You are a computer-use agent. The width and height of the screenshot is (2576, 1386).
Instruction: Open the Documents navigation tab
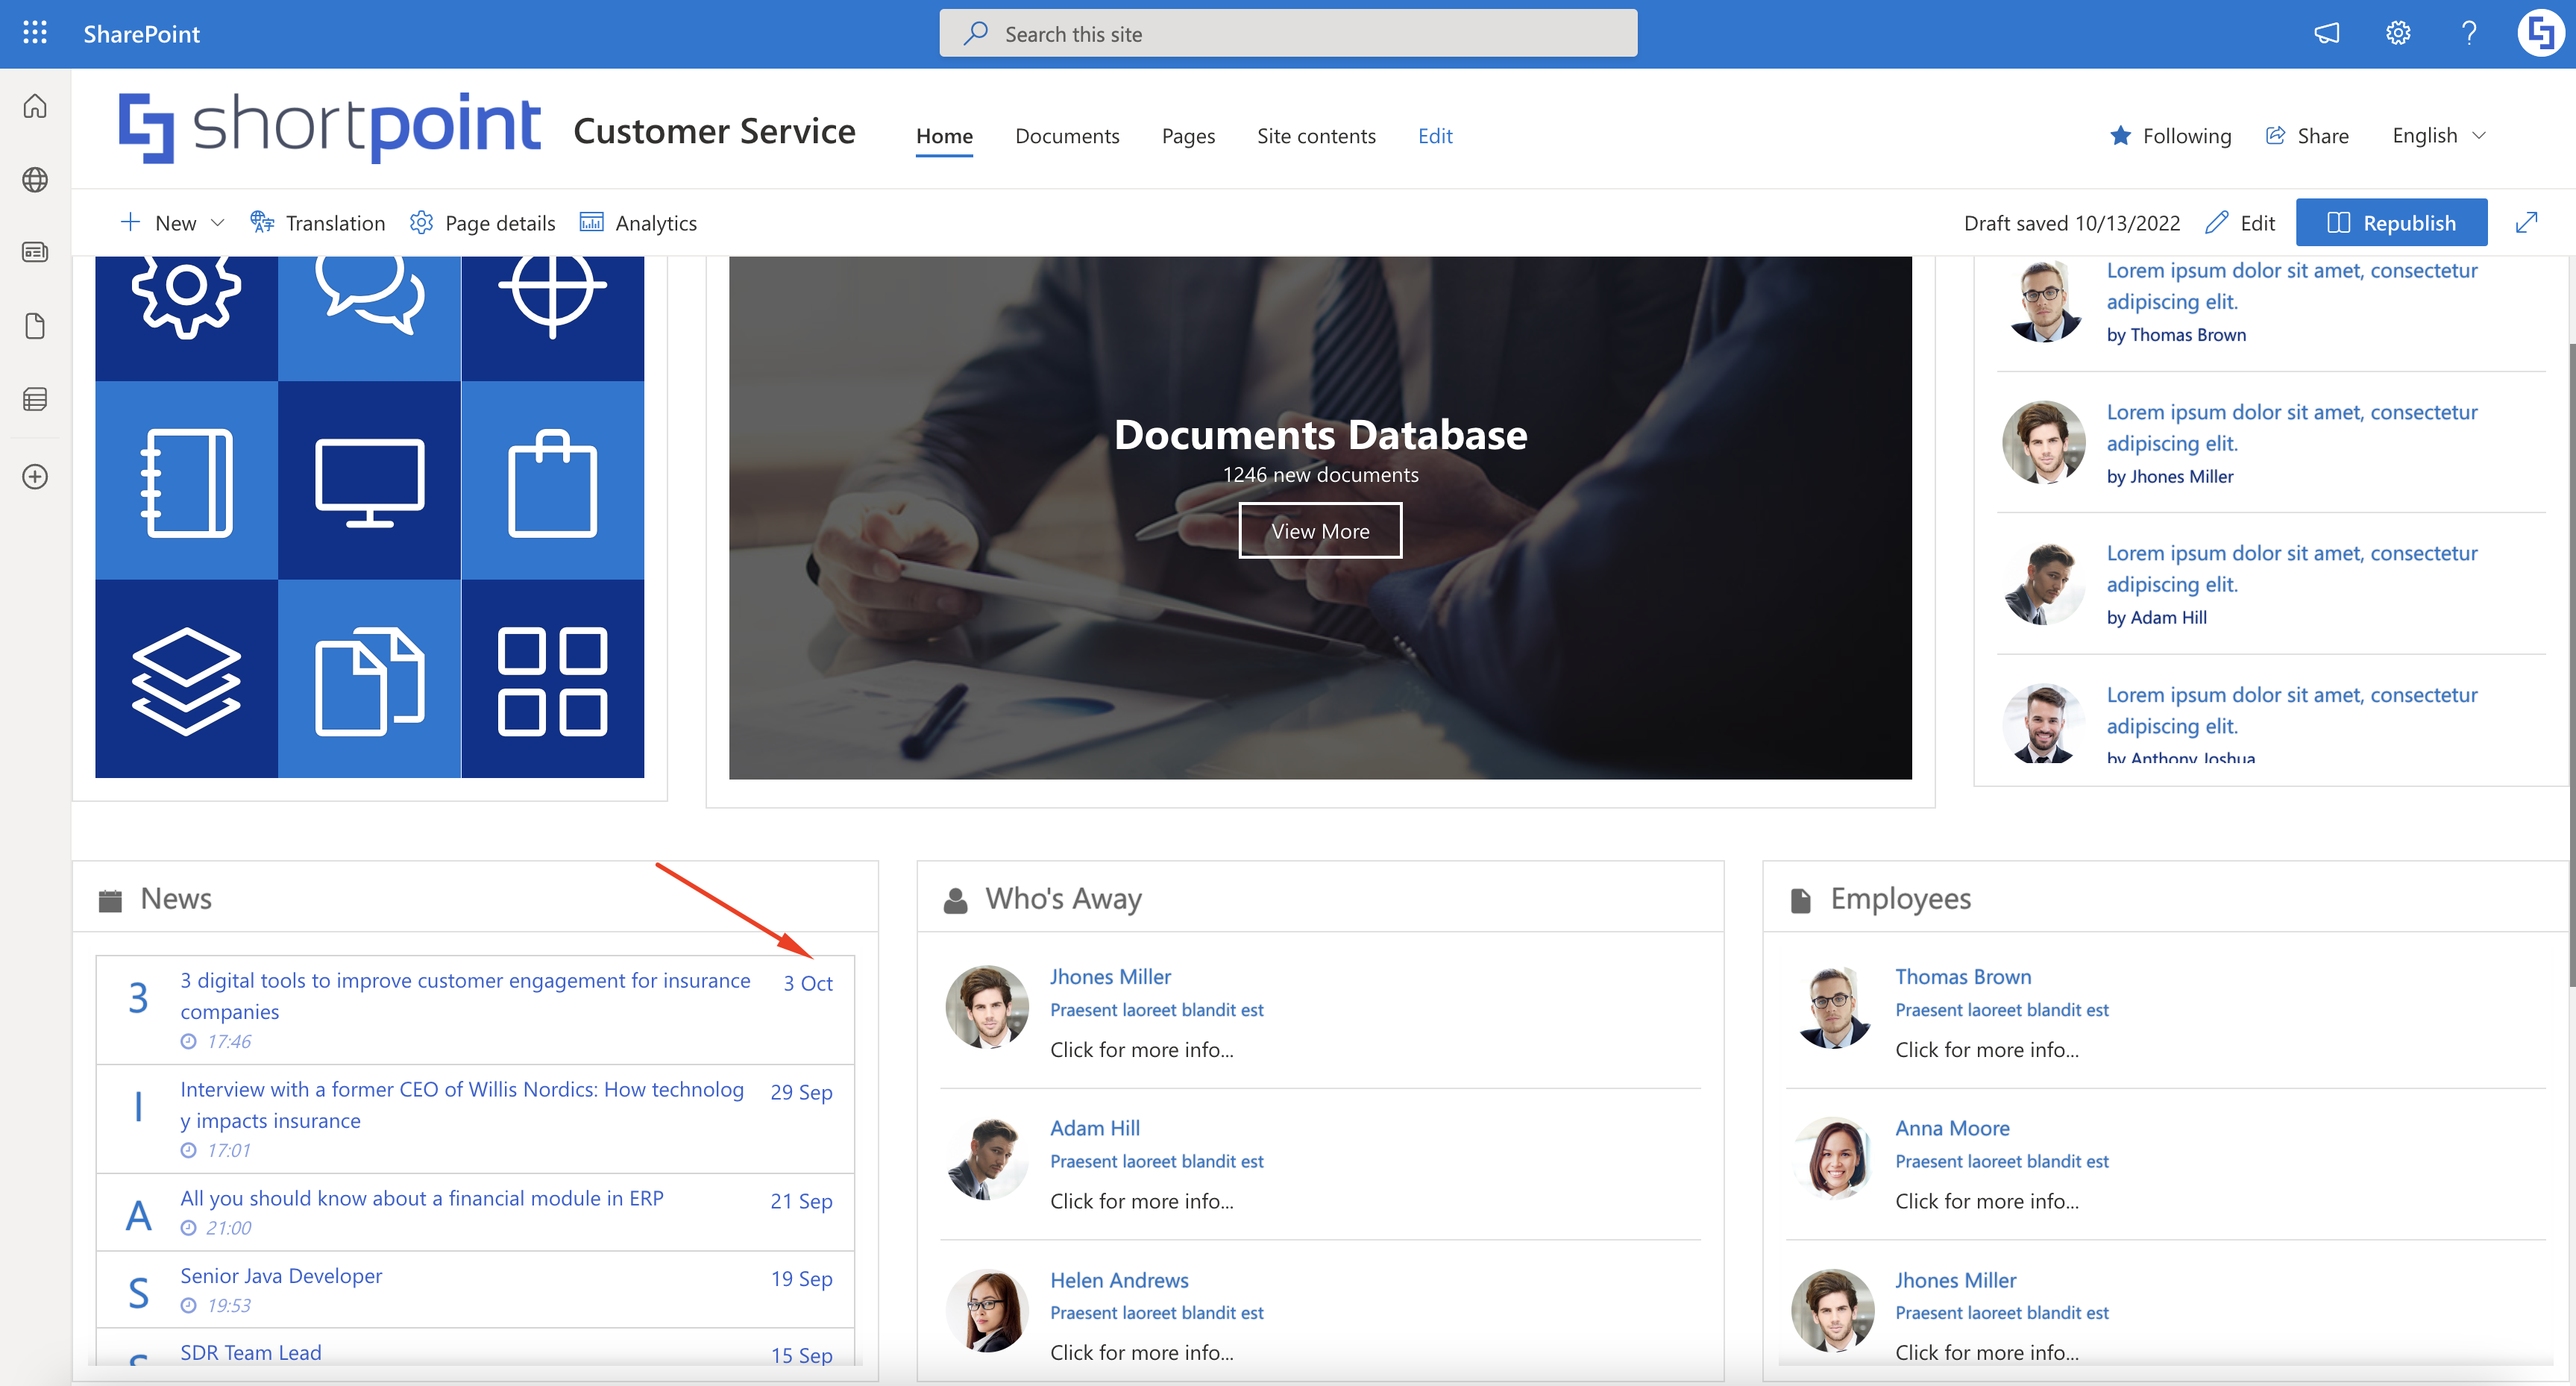[x=1067, y=135]
